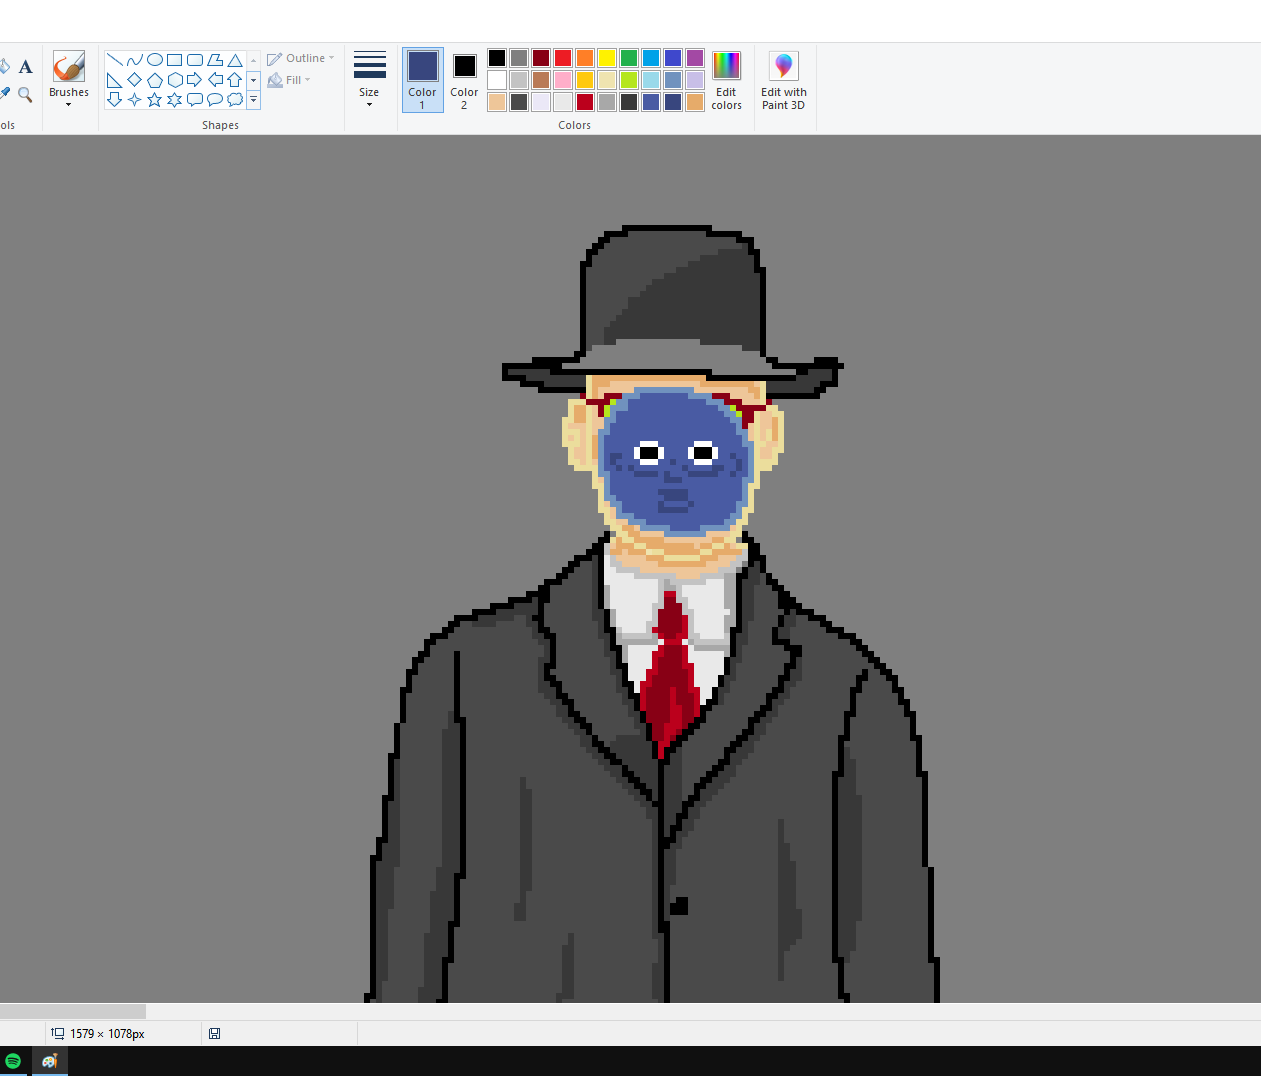The height and width of the screenshot is (1076, 1261).
Task: Choose the Cloud callout shape
Action: pyautogui.click(x=235, y=99)
